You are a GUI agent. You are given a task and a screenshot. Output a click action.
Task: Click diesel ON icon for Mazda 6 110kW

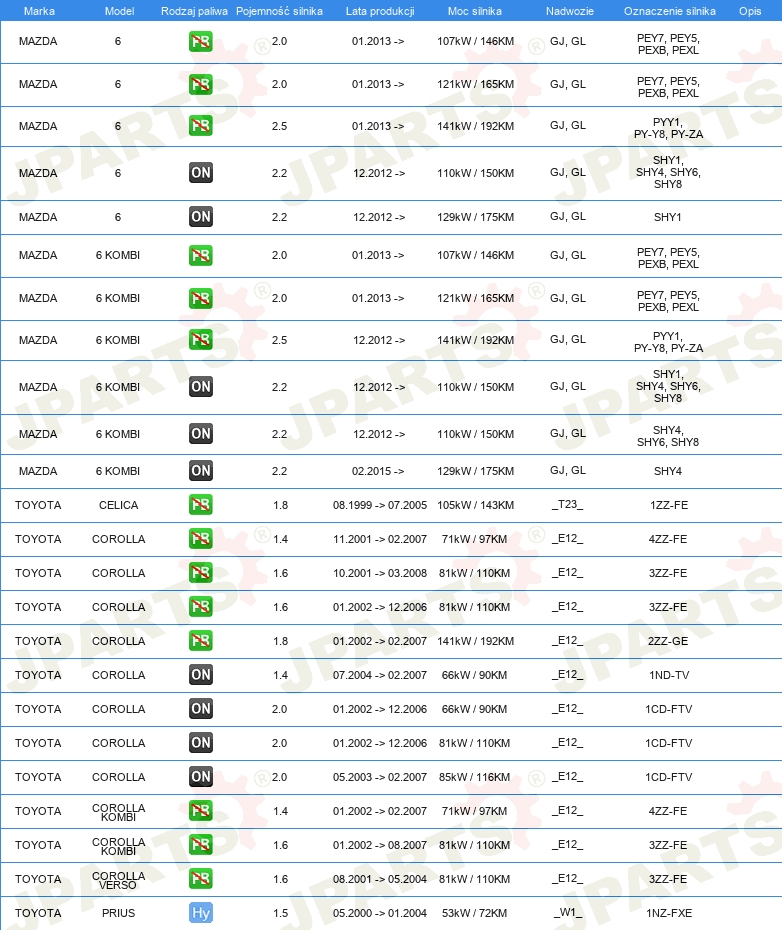click(201, 173)
